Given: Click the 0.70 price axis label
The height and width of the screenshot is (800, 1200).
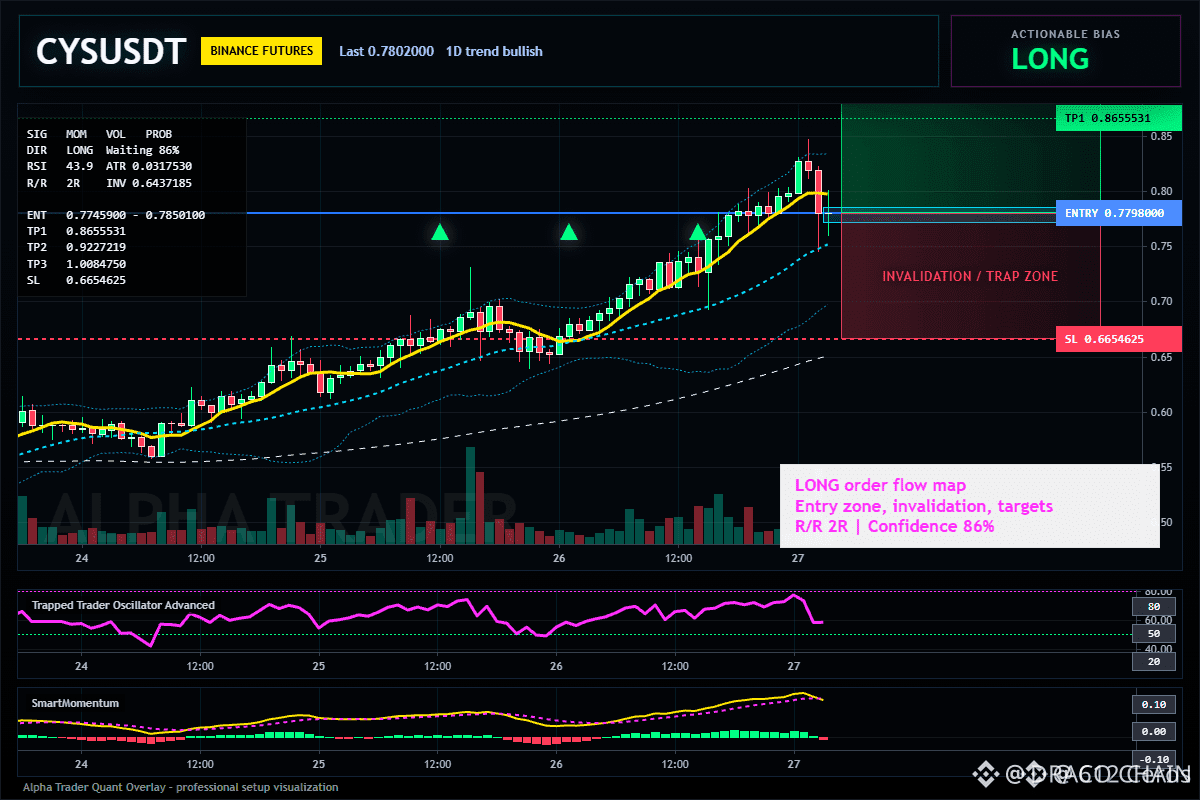Looking at the screenshot, I should (x=1160, y=301).
